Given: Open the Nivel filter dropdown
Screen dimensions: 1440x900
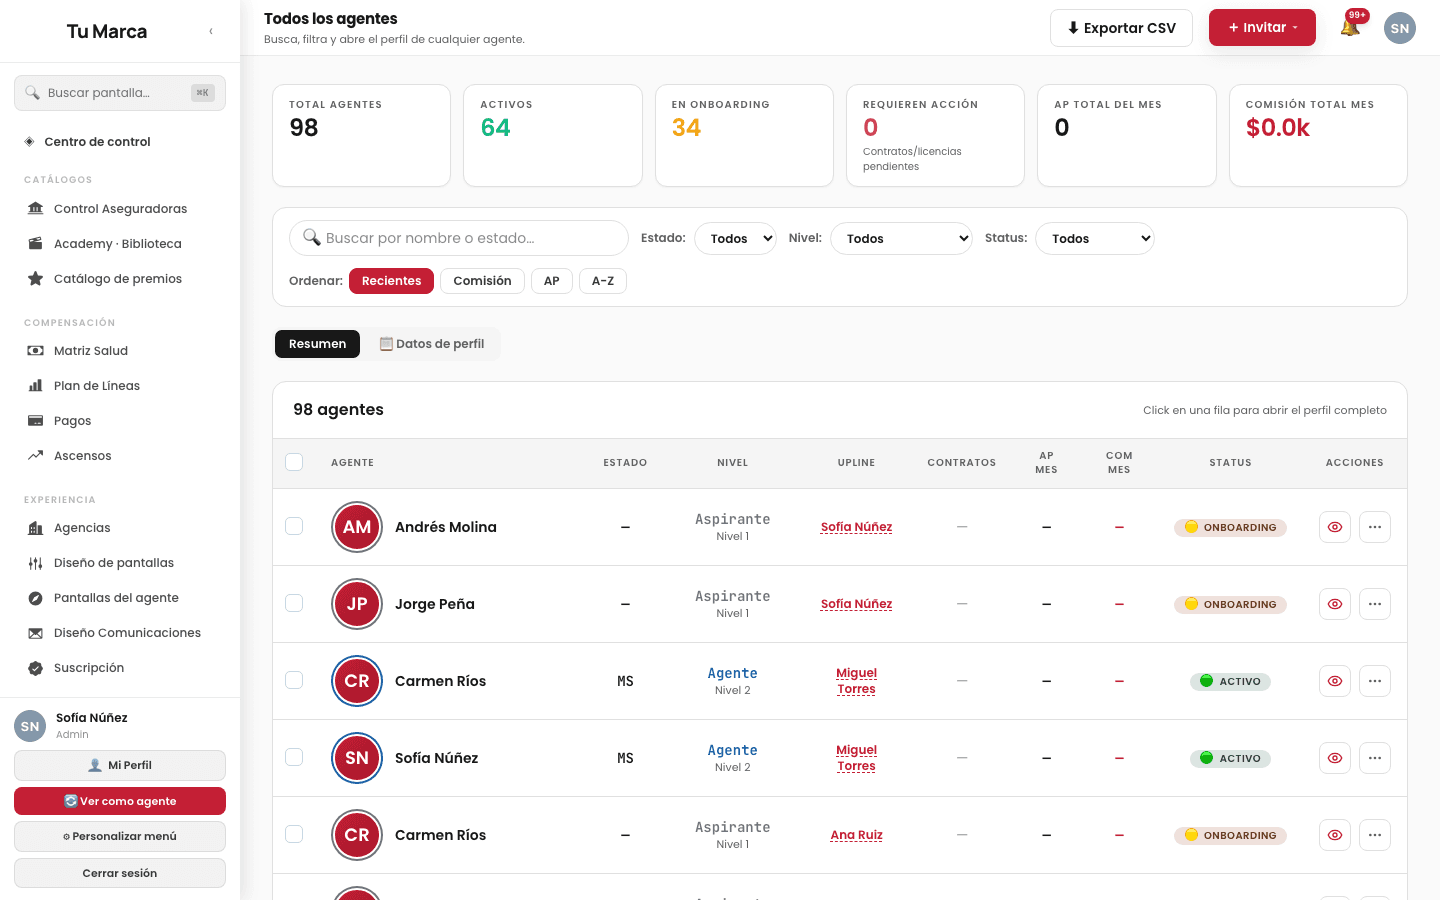Looking at the screenshot, I should 901,238.
